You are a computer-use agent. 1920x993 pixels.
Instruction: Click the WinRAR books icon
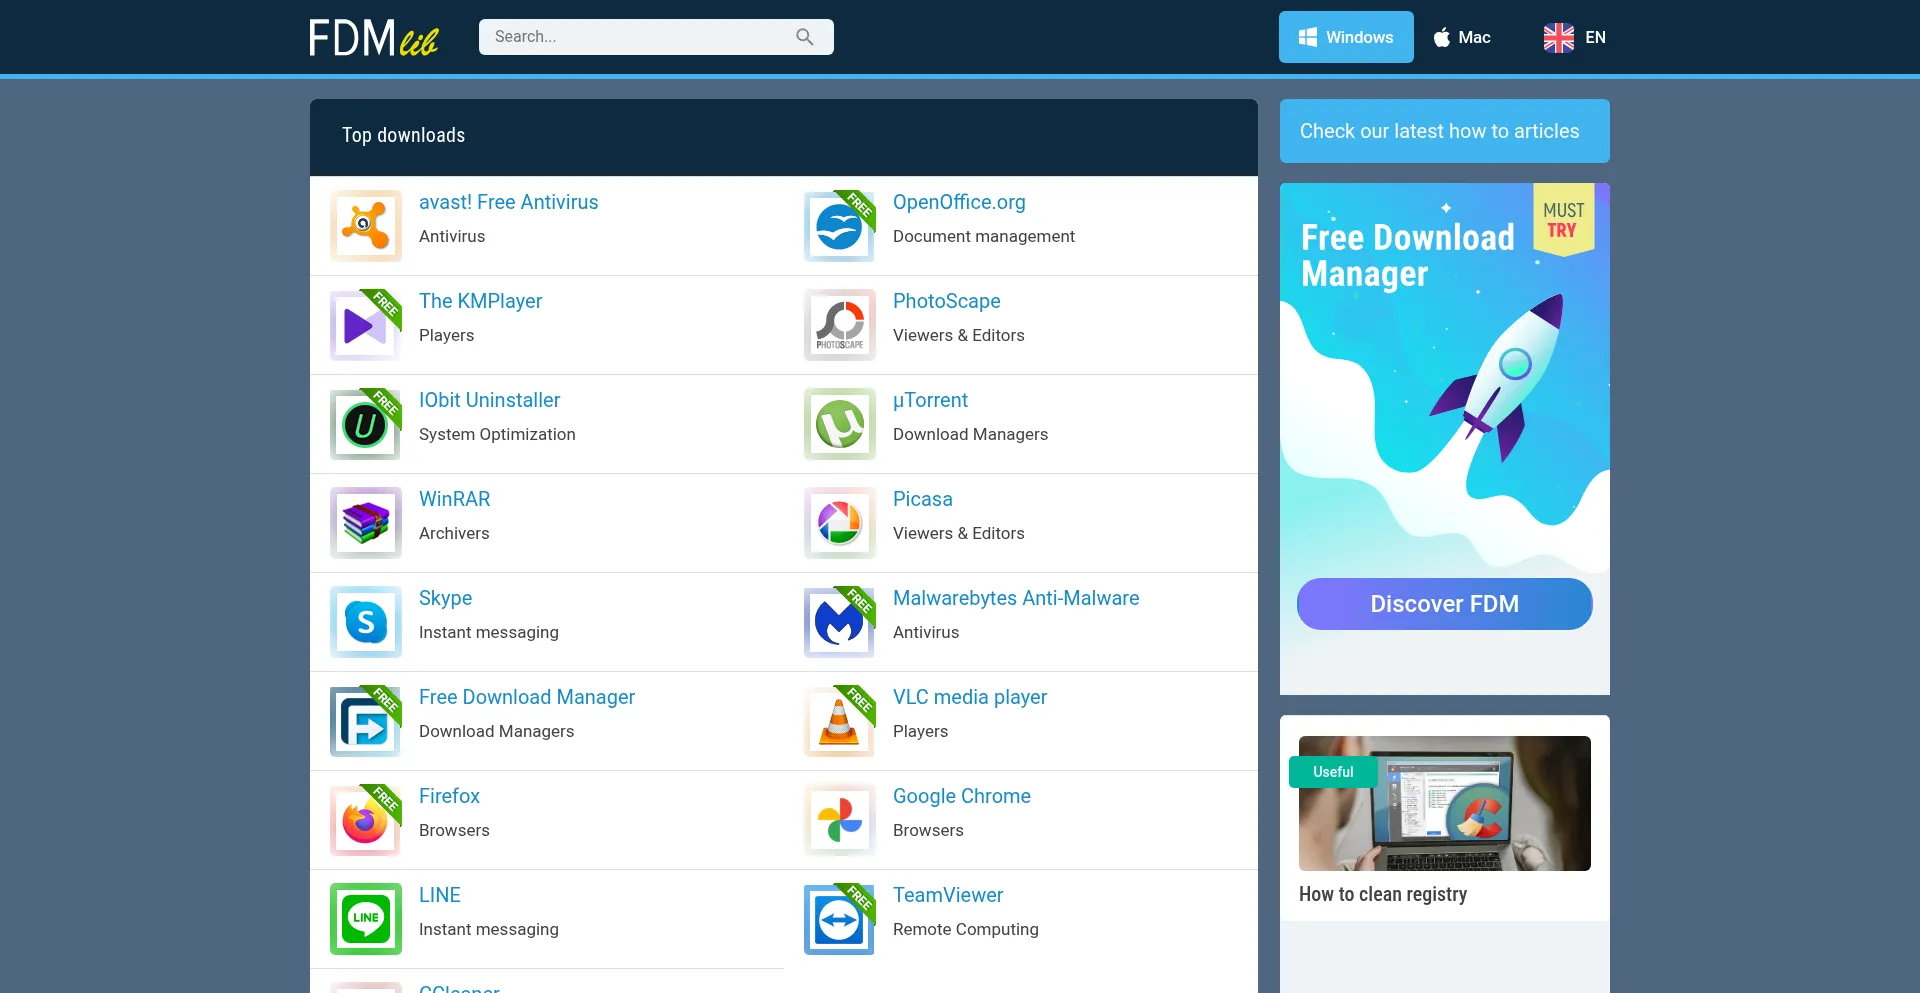(365, 523)
